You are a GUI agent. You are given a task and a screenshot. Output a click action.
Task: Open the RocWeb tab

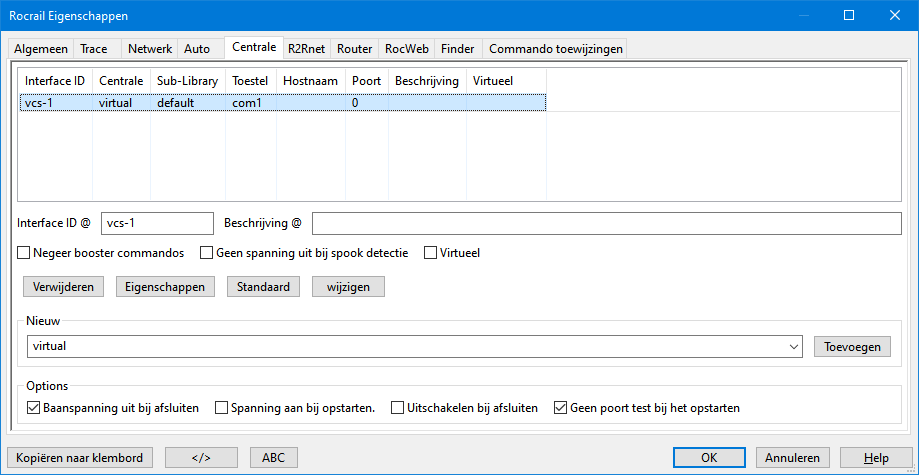[x=406, y=48]
